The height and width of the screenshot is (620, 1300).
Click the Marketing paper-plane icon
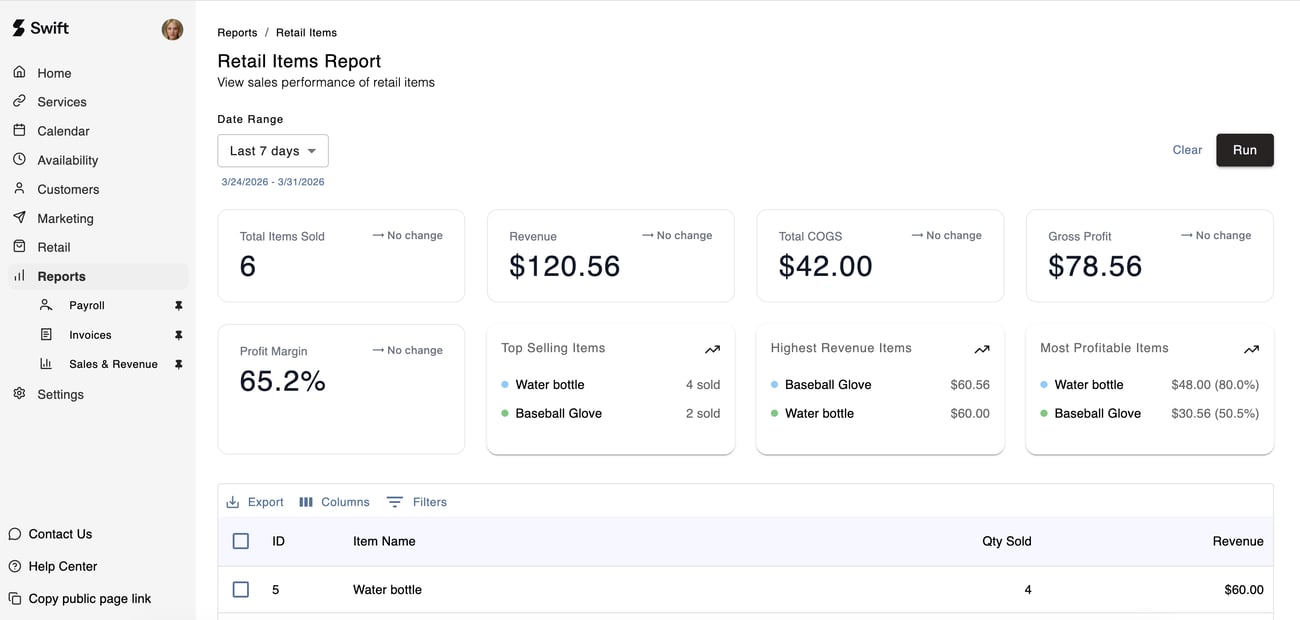pyautogui.click(x=19, y=218)
